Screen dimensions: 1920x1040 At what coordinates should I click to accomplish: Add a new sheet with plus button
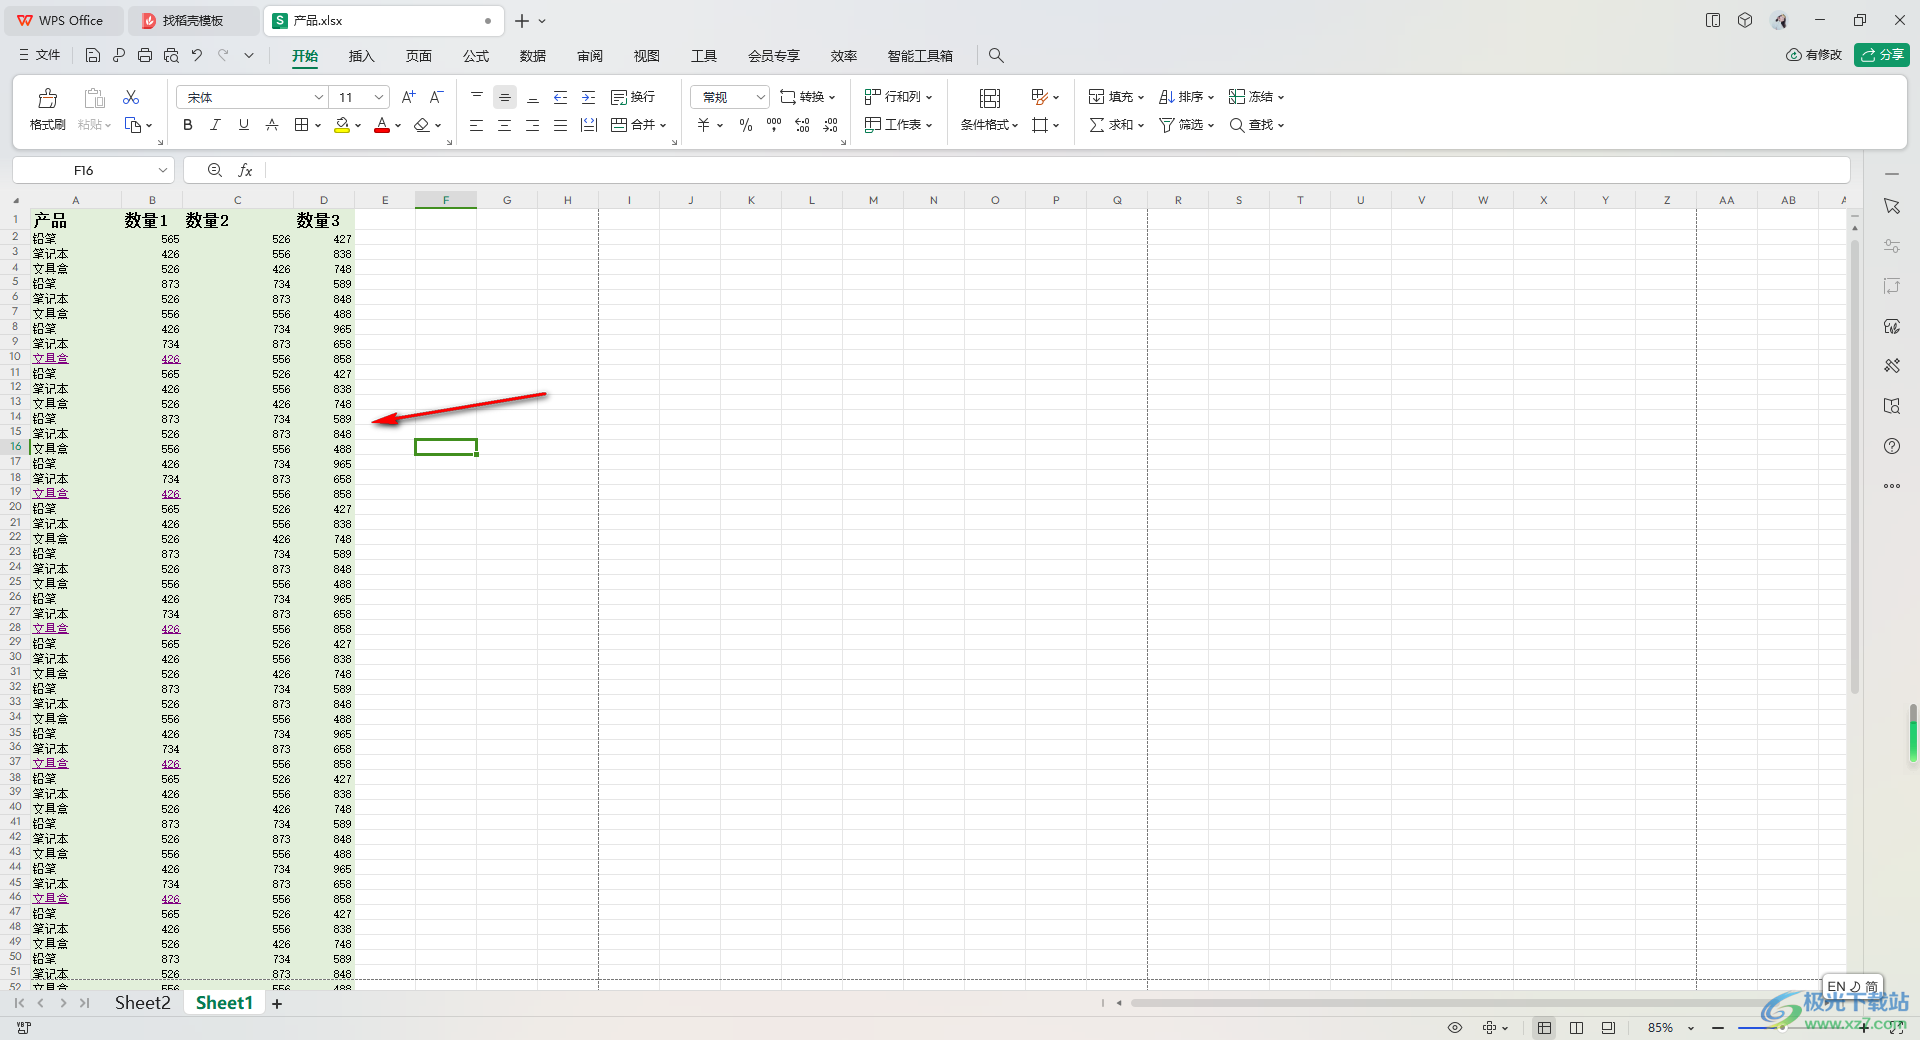(277, 1003)
